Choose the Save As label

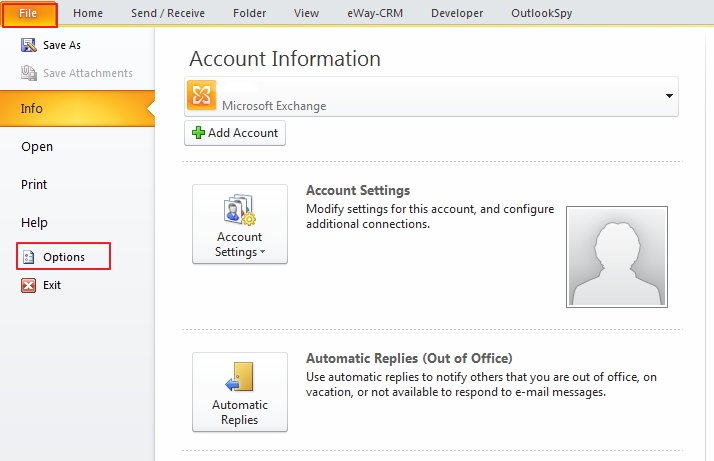click(x=62, y=45)
